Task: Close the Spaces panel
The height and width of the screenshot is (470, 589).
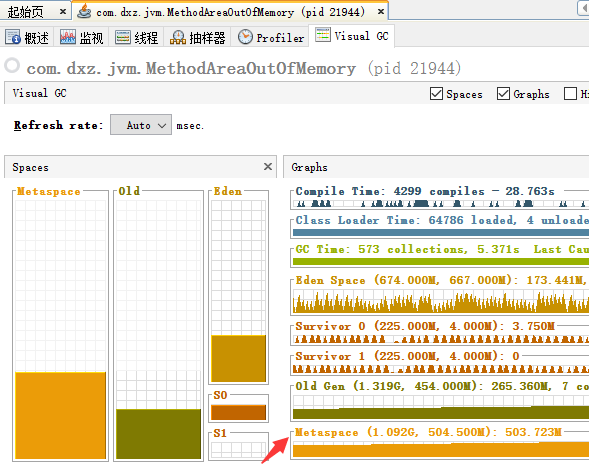Action: [268, 166]
